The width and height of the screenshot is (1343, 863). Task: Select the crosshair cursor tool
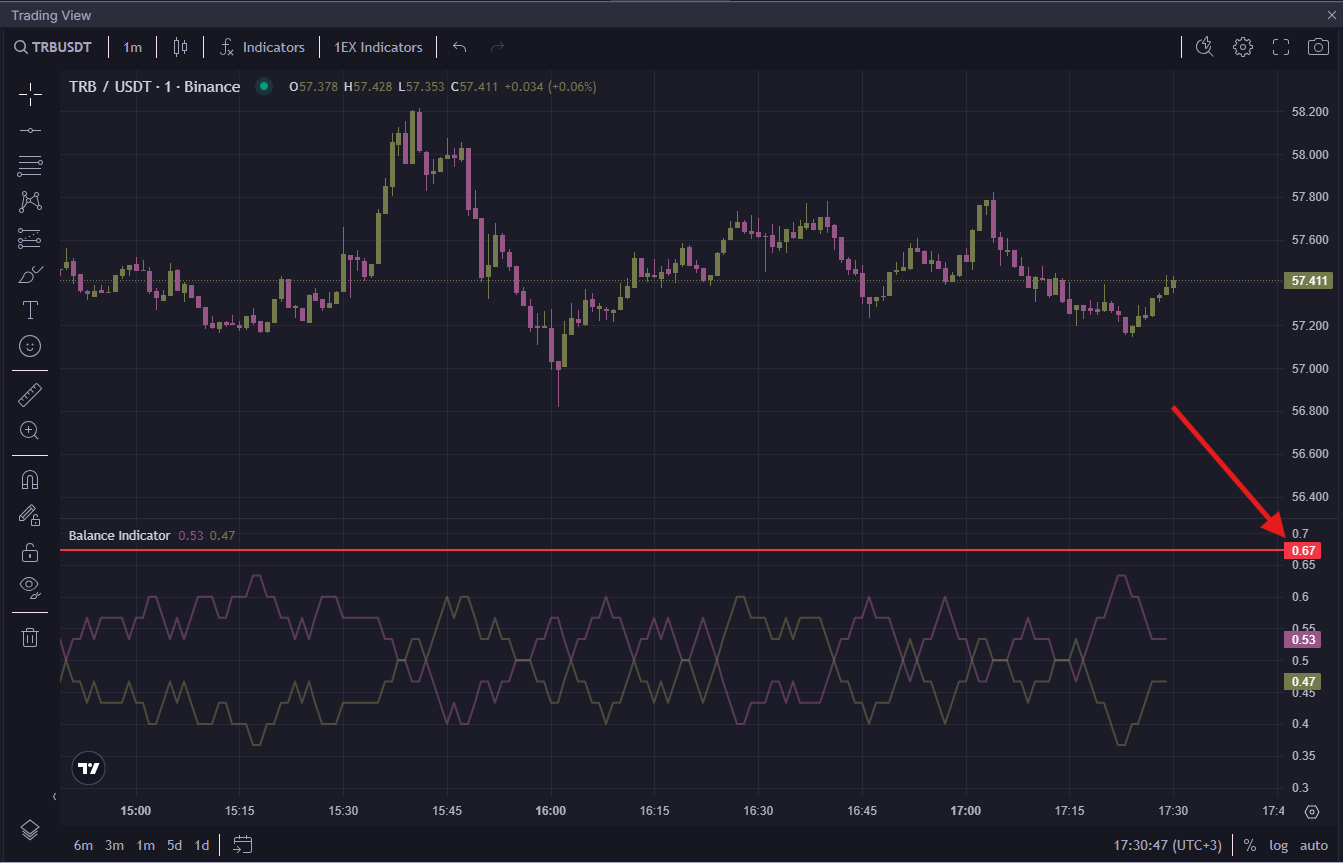coord(30,95)
